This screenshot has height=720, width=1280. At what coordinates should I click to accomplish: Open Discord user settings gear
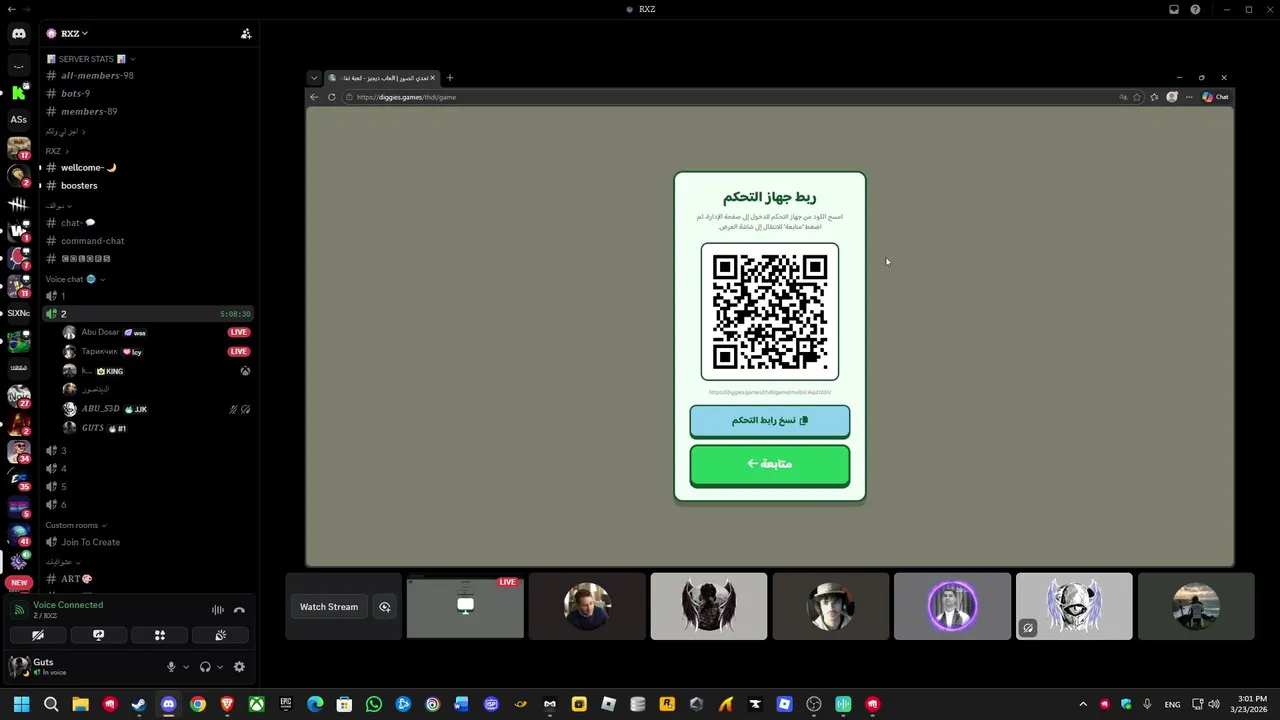pos(239,667)
